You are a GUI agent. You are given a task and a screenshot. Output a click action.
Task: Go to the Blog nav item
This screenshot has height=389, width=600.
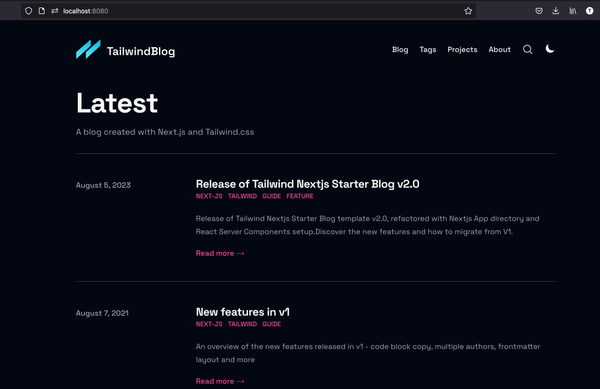coord(400,50)
